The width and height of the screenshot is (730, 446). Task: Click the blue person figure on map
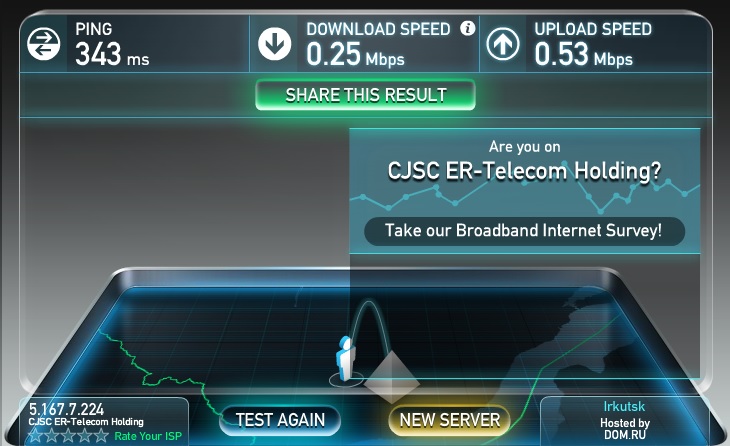point(345,358)
